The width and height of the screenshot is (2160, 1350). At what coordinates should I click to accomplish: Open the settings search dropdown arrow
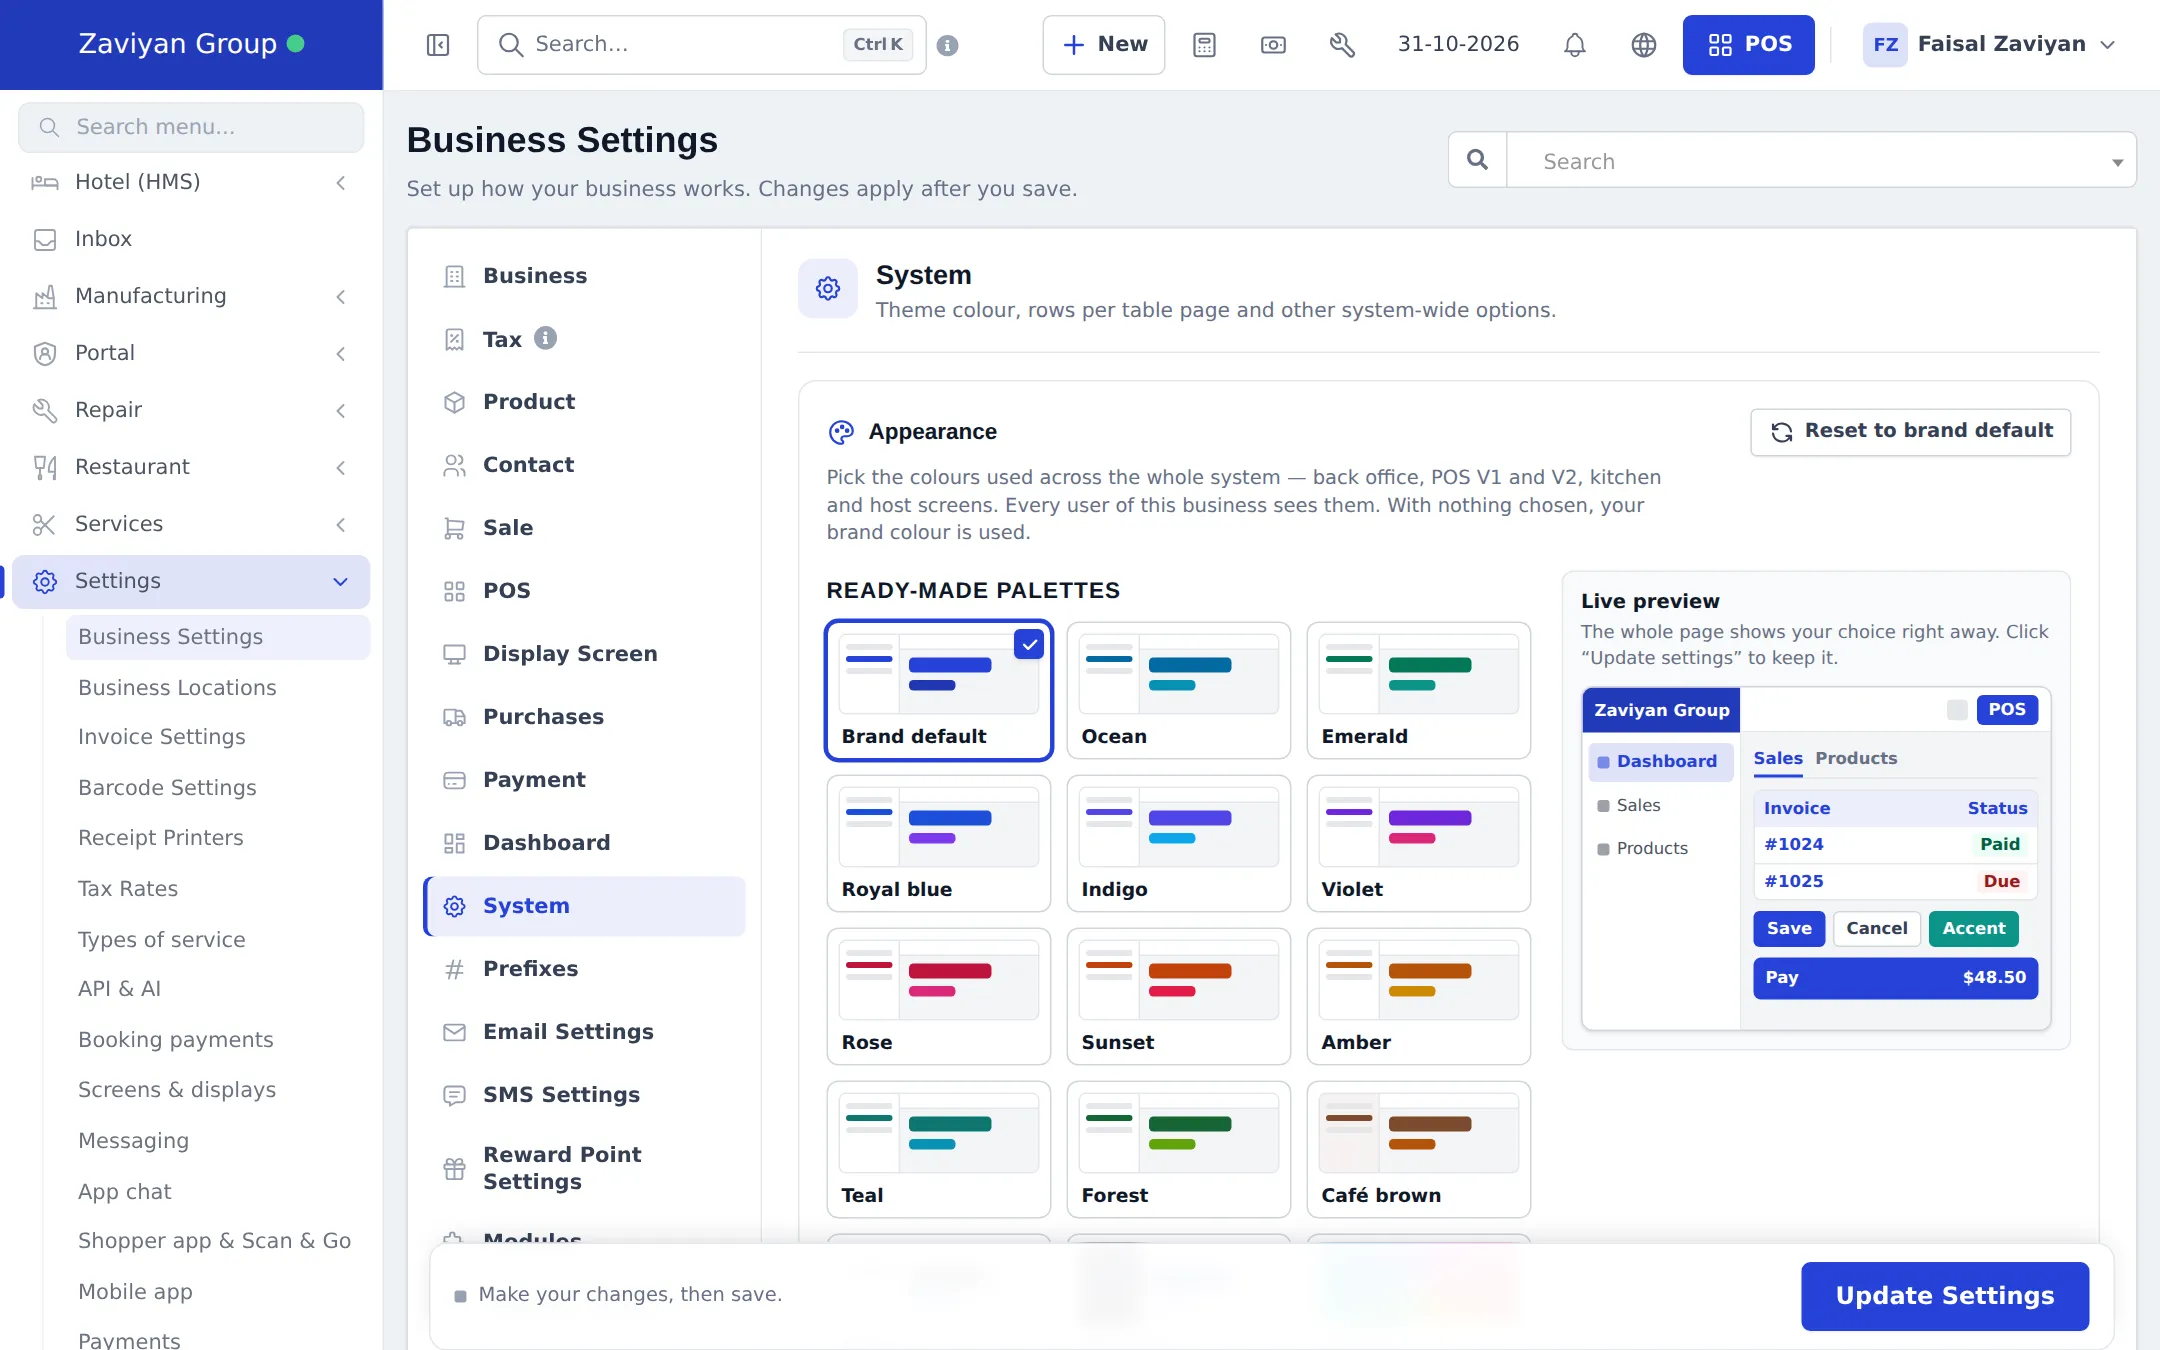click(2117, 162)
